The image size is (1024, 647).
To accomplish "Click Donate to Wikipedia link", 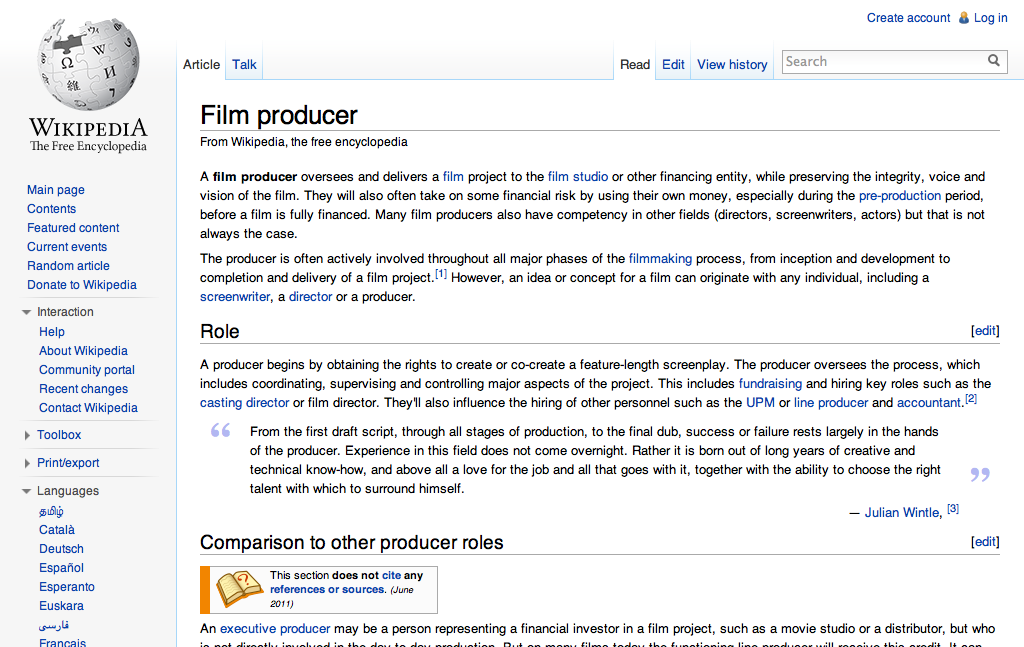I will tap(82, 285).
